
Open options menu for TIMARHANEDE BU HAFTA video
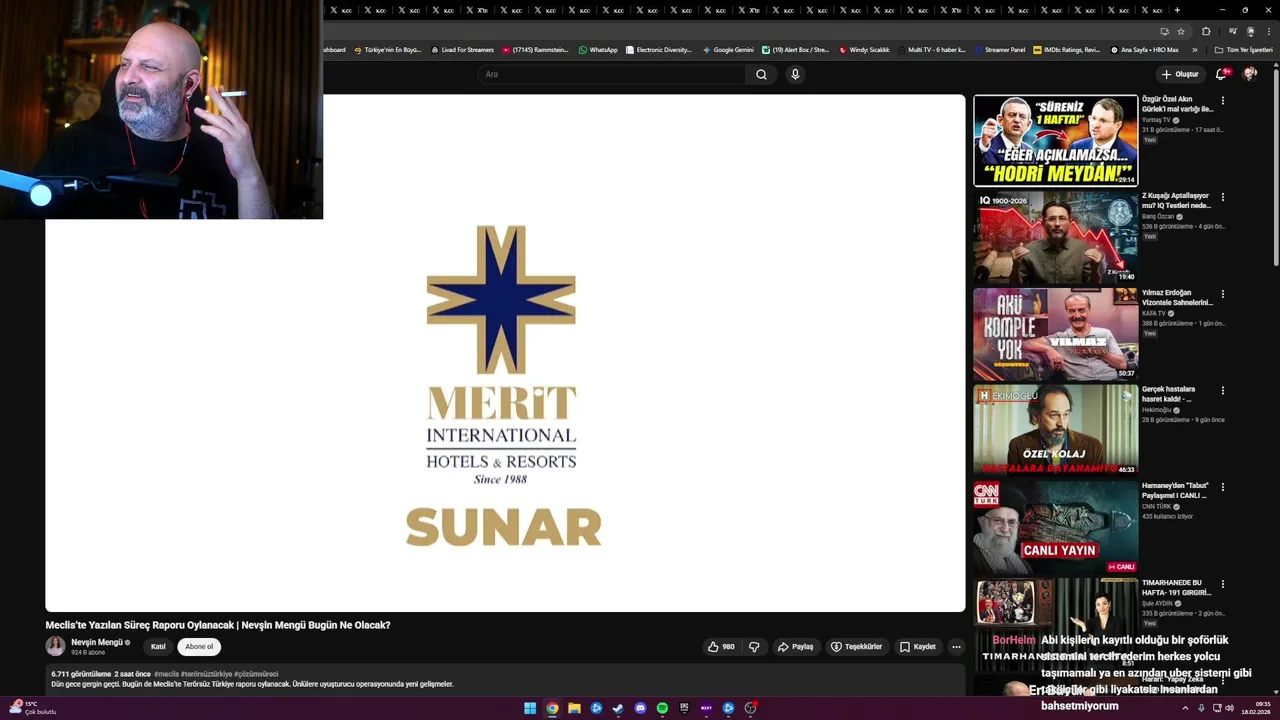point(1222,584)
